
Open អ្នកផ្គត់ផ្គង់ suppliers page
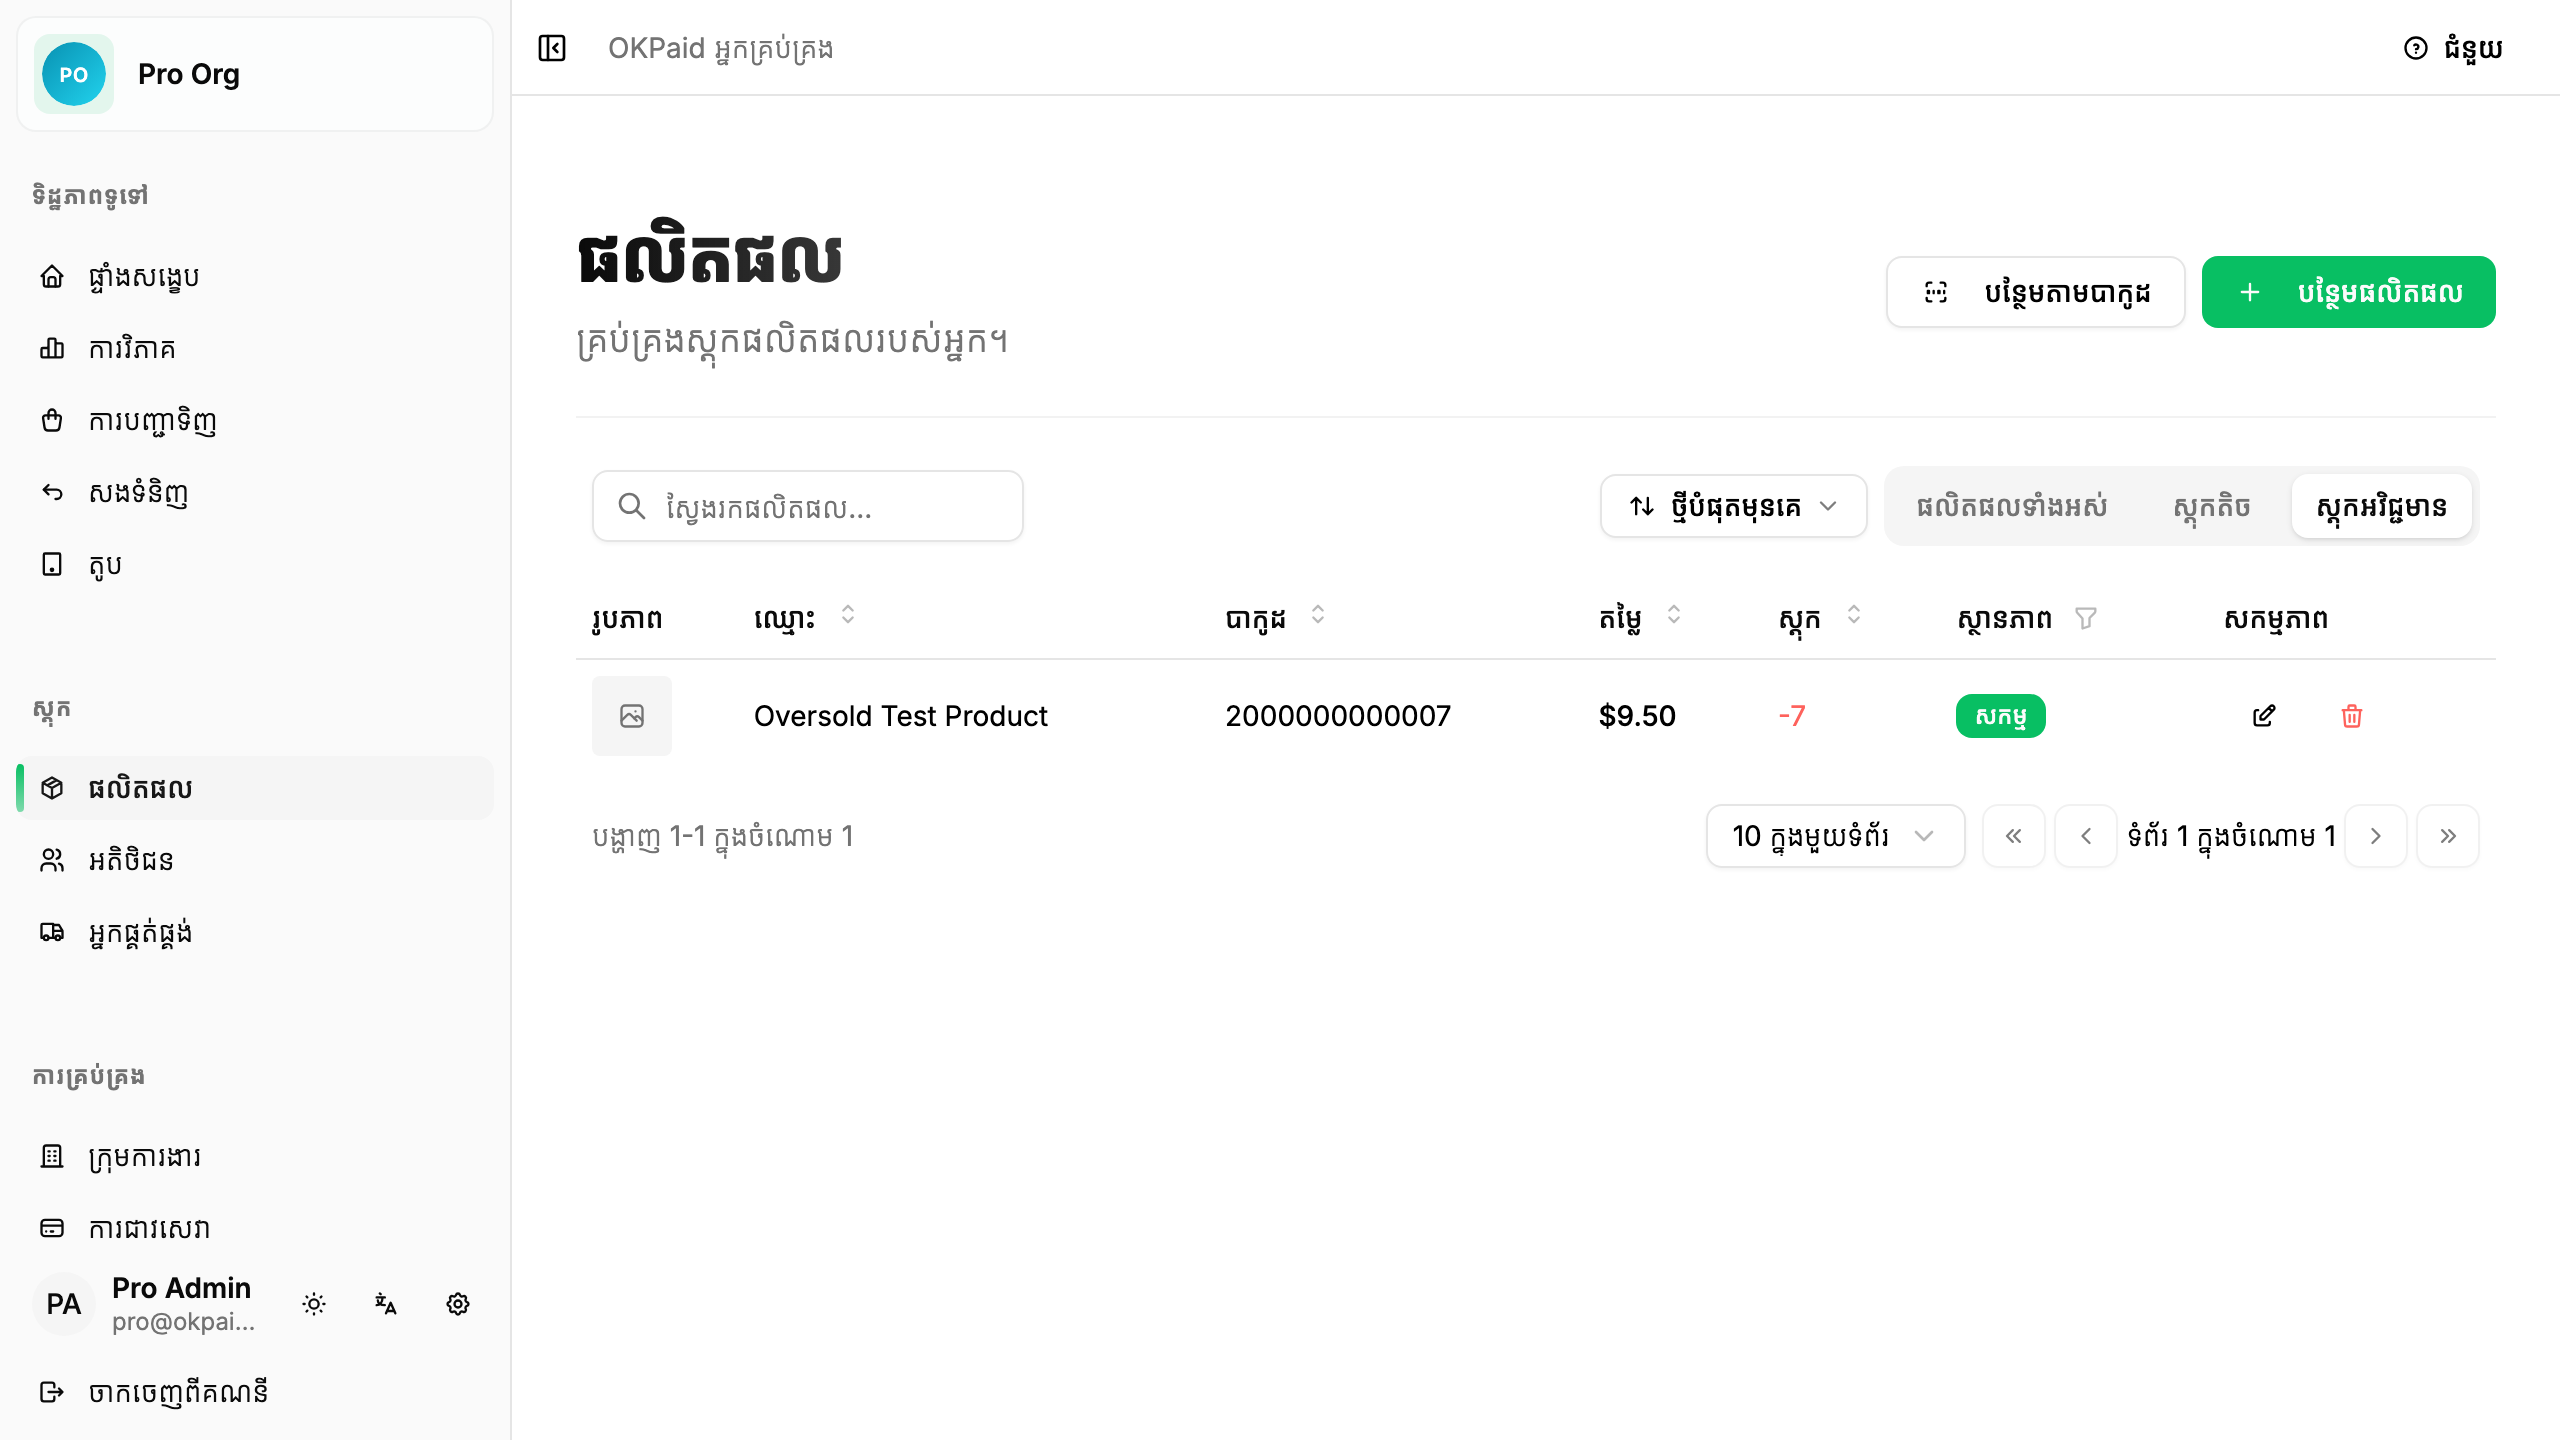(255, 932)
